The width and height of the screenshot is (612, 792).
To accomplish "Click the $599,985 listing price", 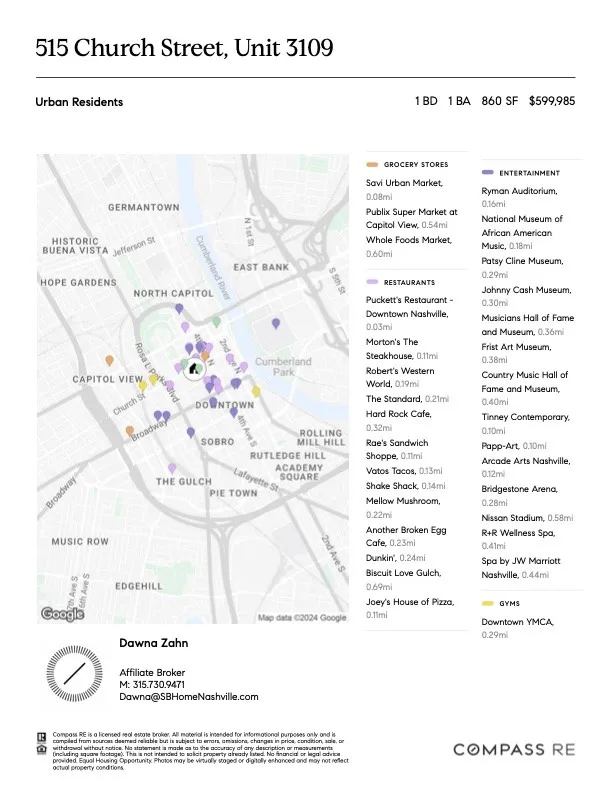I will (552, 102).
